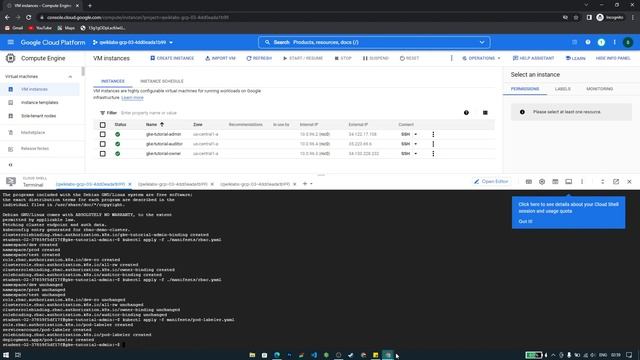This screenshot has height=360, width=640.
Task: Open the notifications bell icon in header
Action: point(601,42)
